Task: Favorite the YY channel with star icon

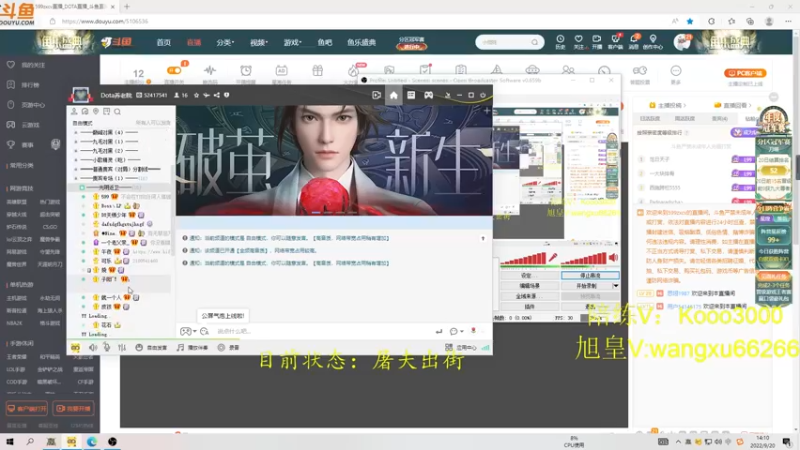Action: tap(196, 95)
